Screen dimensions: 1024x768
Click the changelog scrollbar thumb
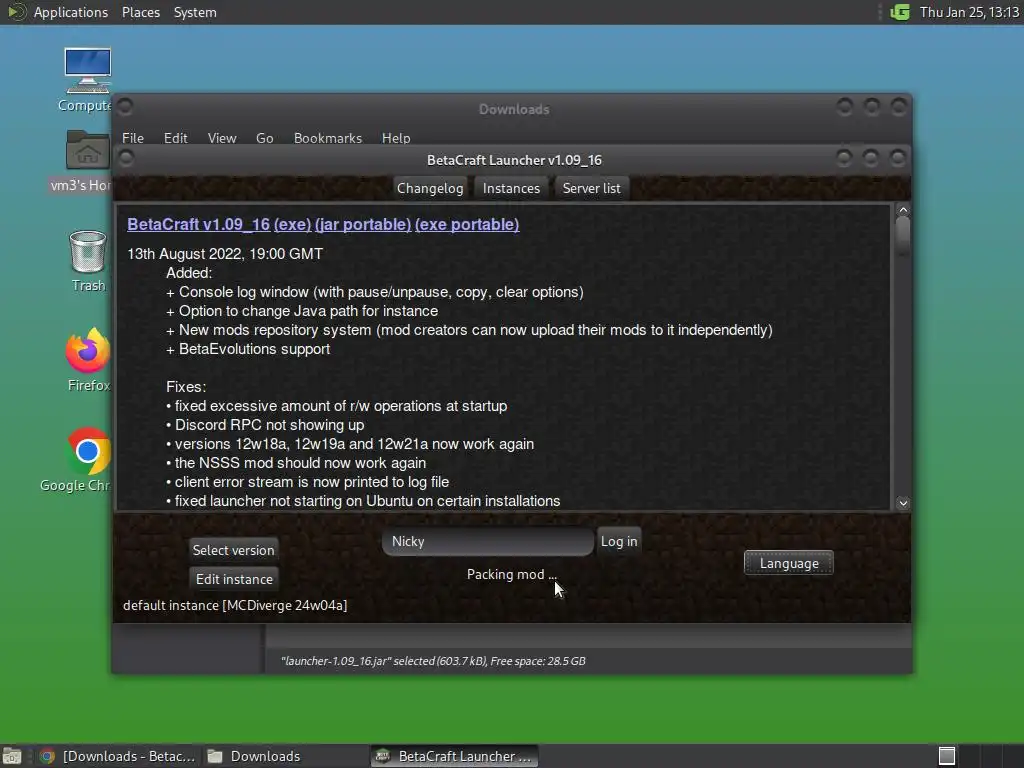pyautogui.click(x=903, y=236)
